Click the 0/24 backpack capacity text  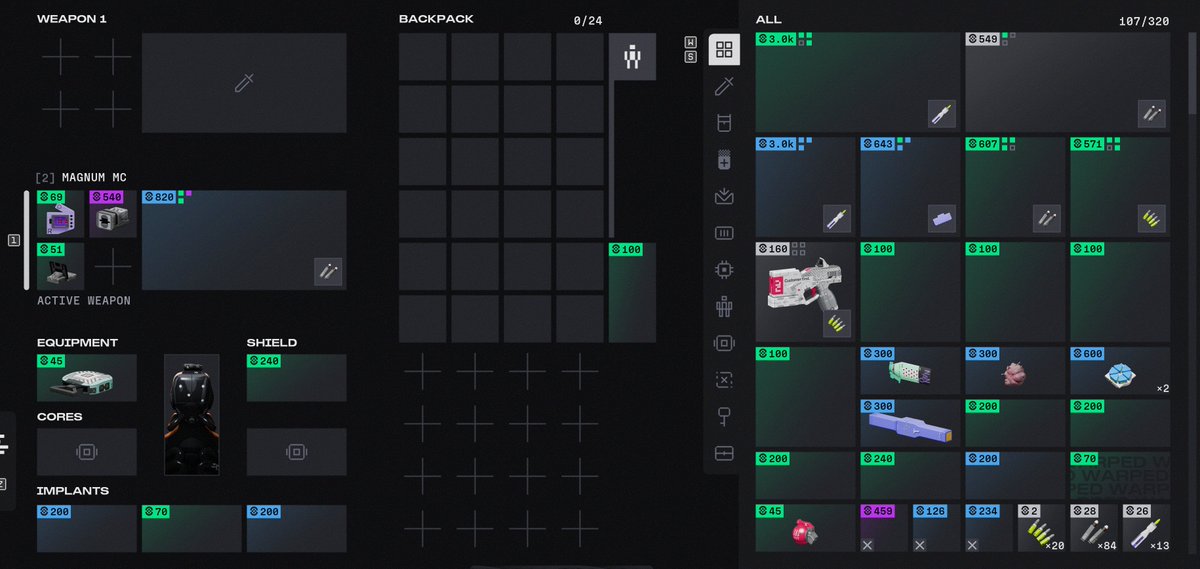[588, 21]
